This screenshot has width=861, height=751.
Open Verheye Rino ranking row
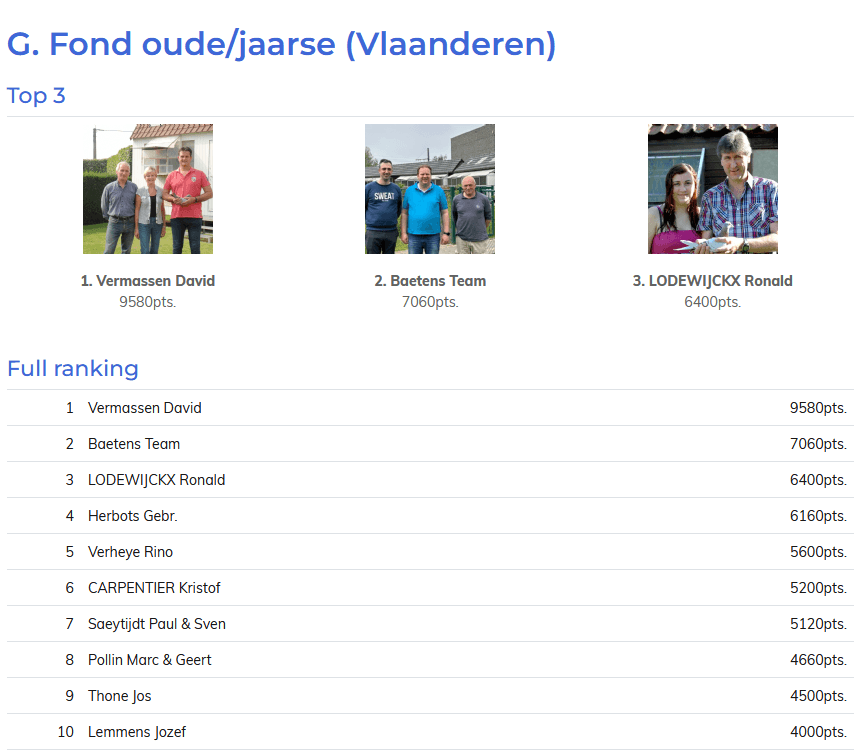(x=130, y=552)
